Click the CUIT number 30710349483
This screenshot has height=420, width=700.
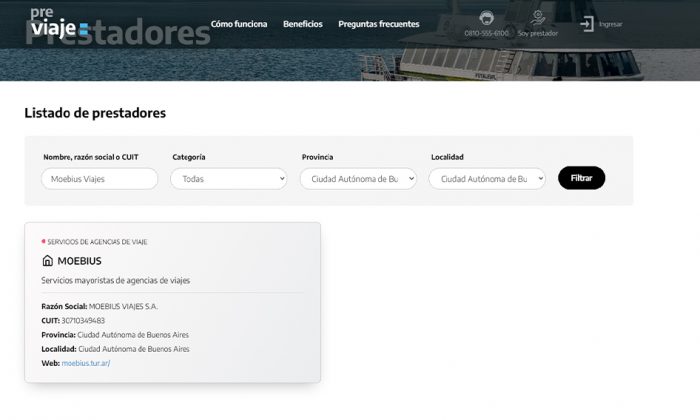83,320
